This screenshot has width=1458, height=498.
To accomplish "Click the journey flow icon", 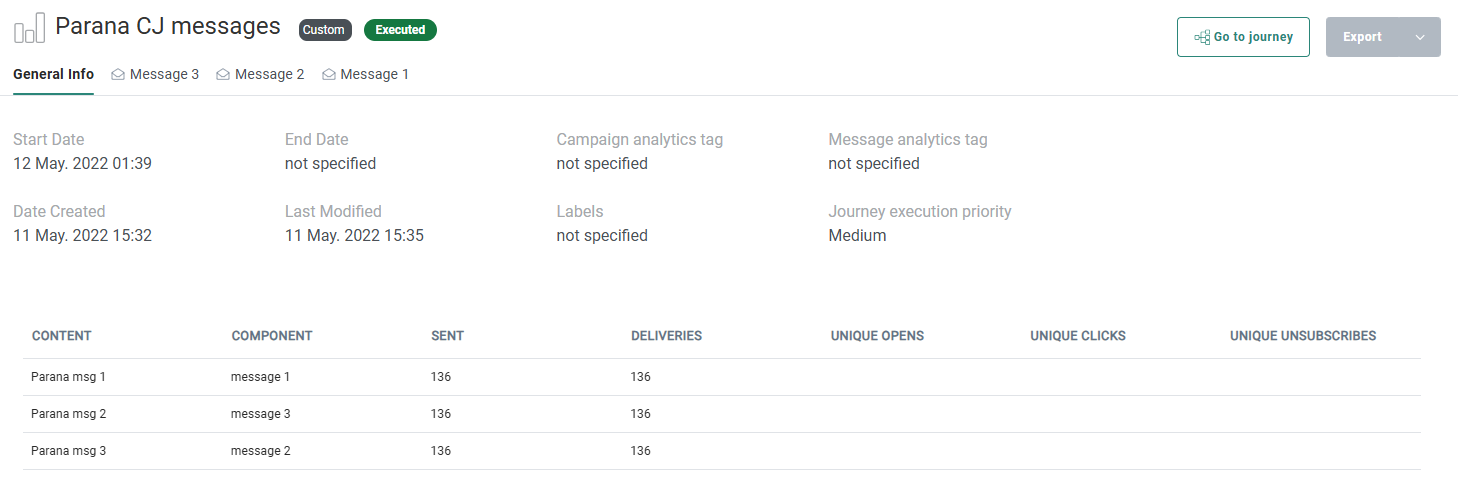I will (1202, 37).
